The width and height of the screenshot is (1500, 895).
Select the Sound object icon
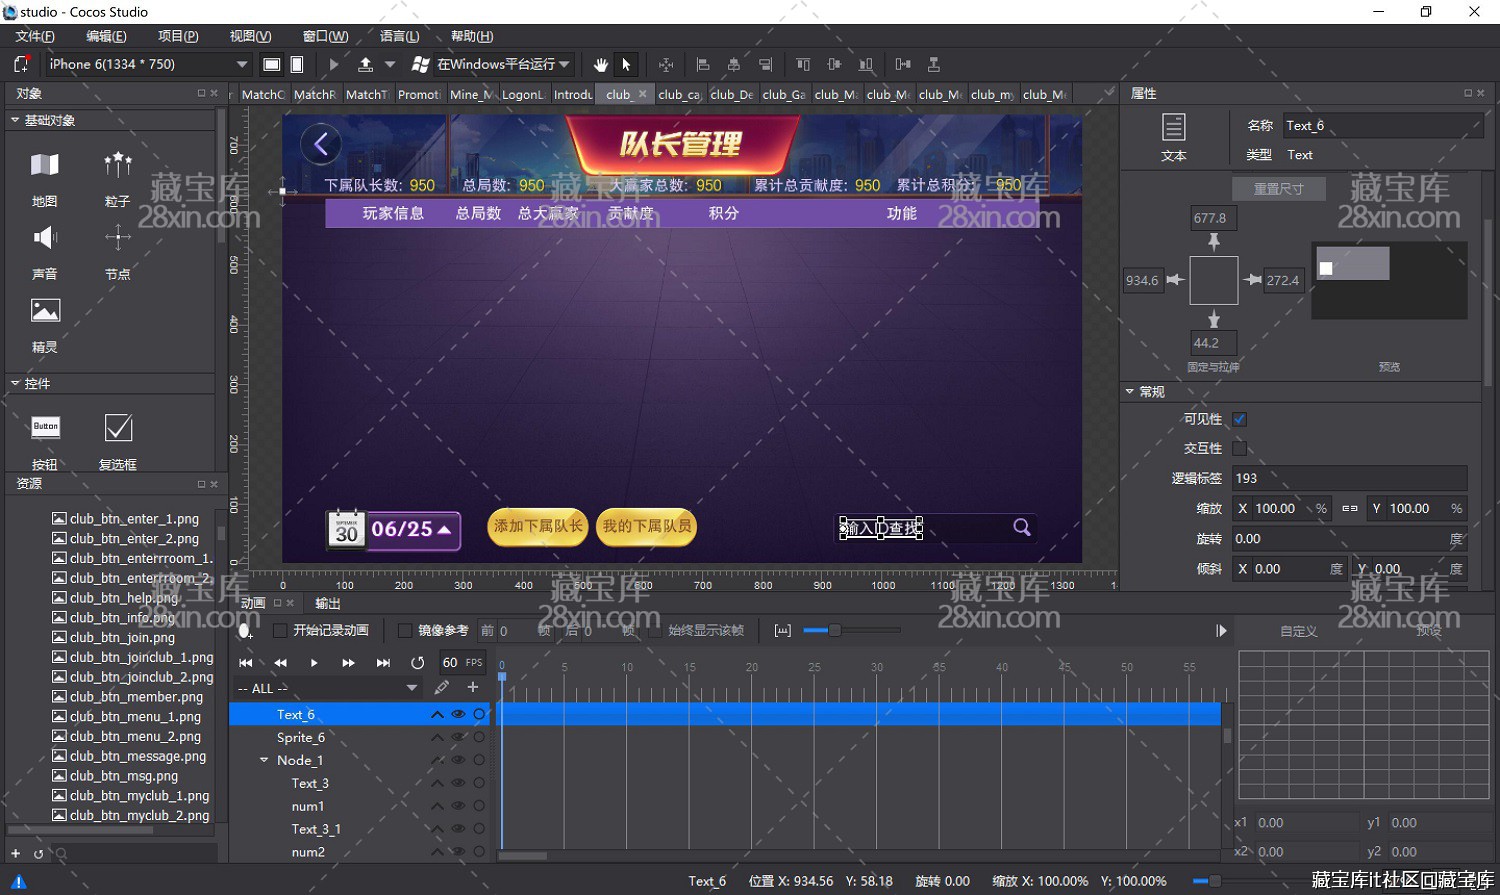click(45, 238)
